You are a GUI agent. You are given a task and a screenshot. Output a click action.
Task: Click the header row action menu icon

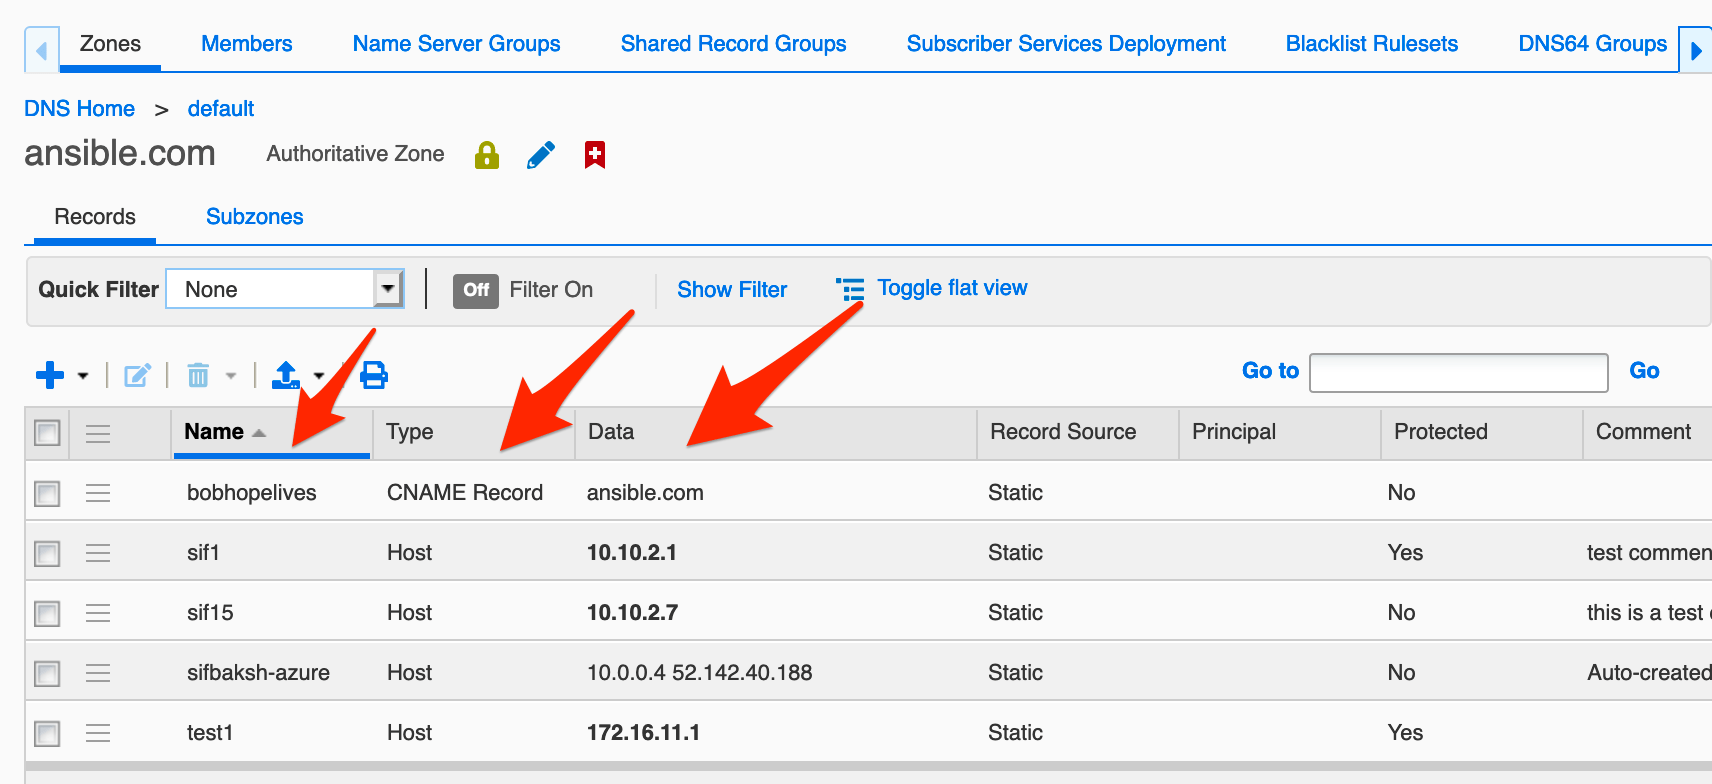(98, 433)
